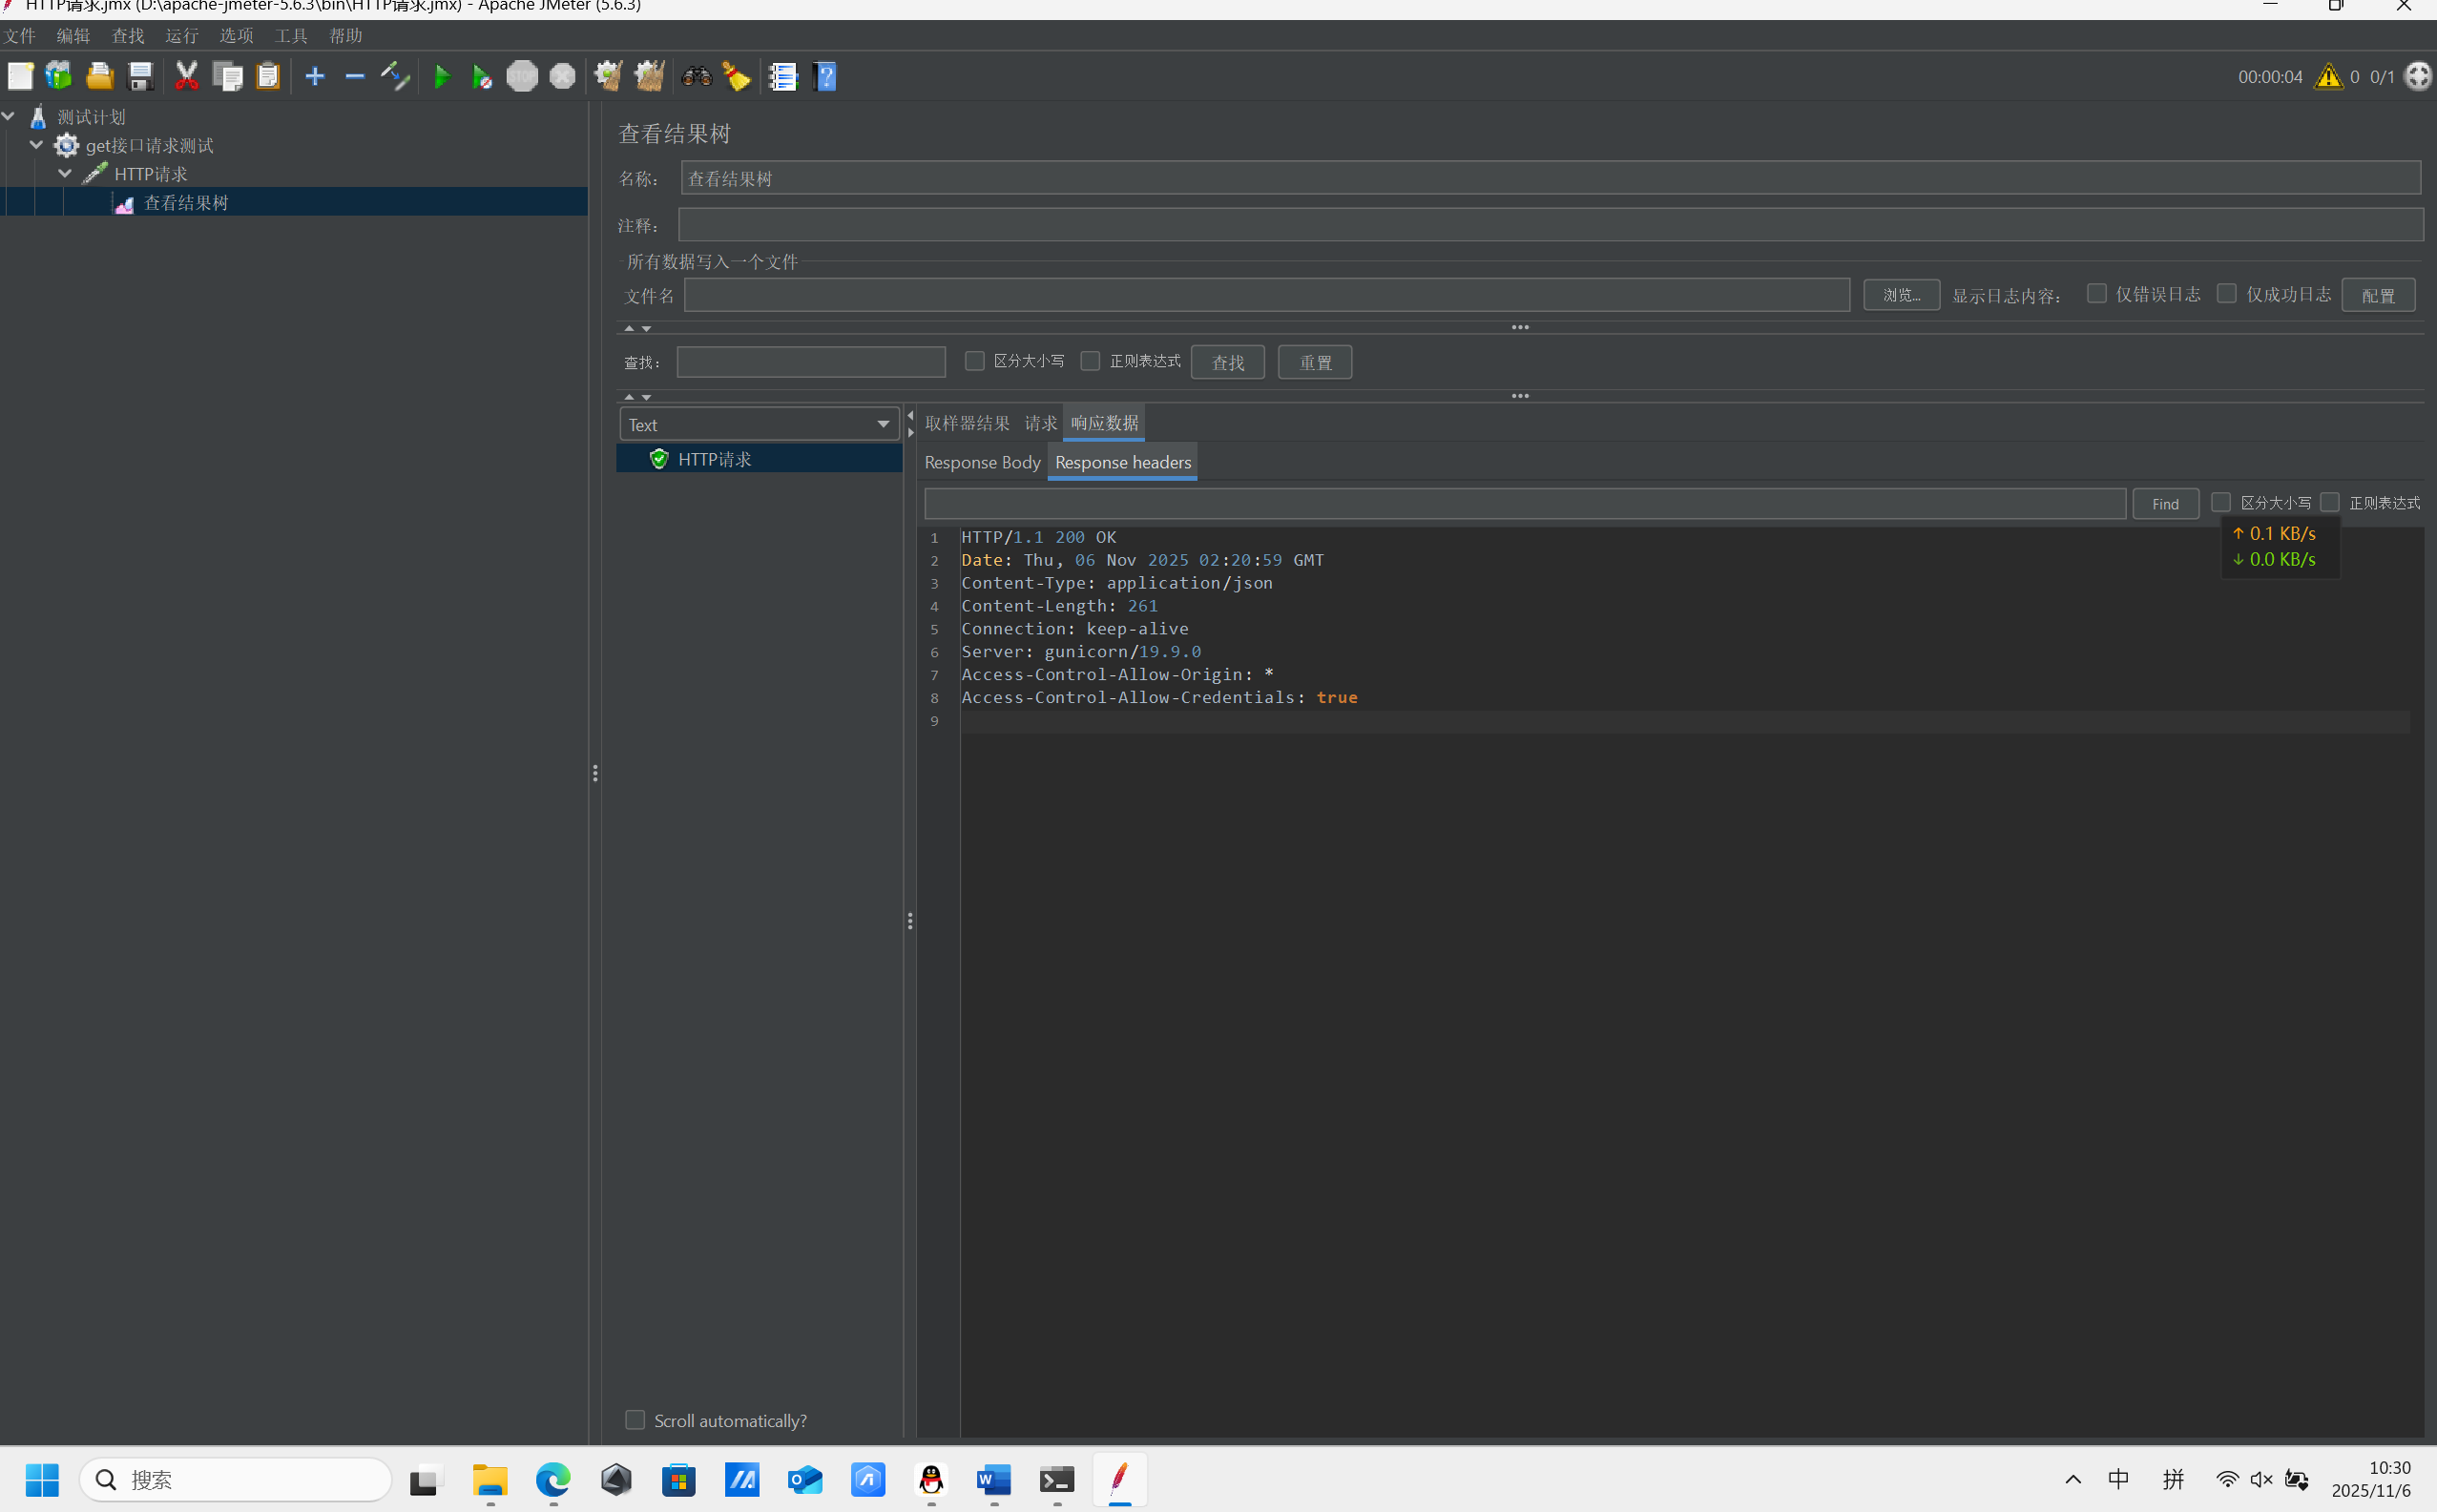Click Start no pauses toolbar icon
2437x1512 pixels.
click(481, 77)
